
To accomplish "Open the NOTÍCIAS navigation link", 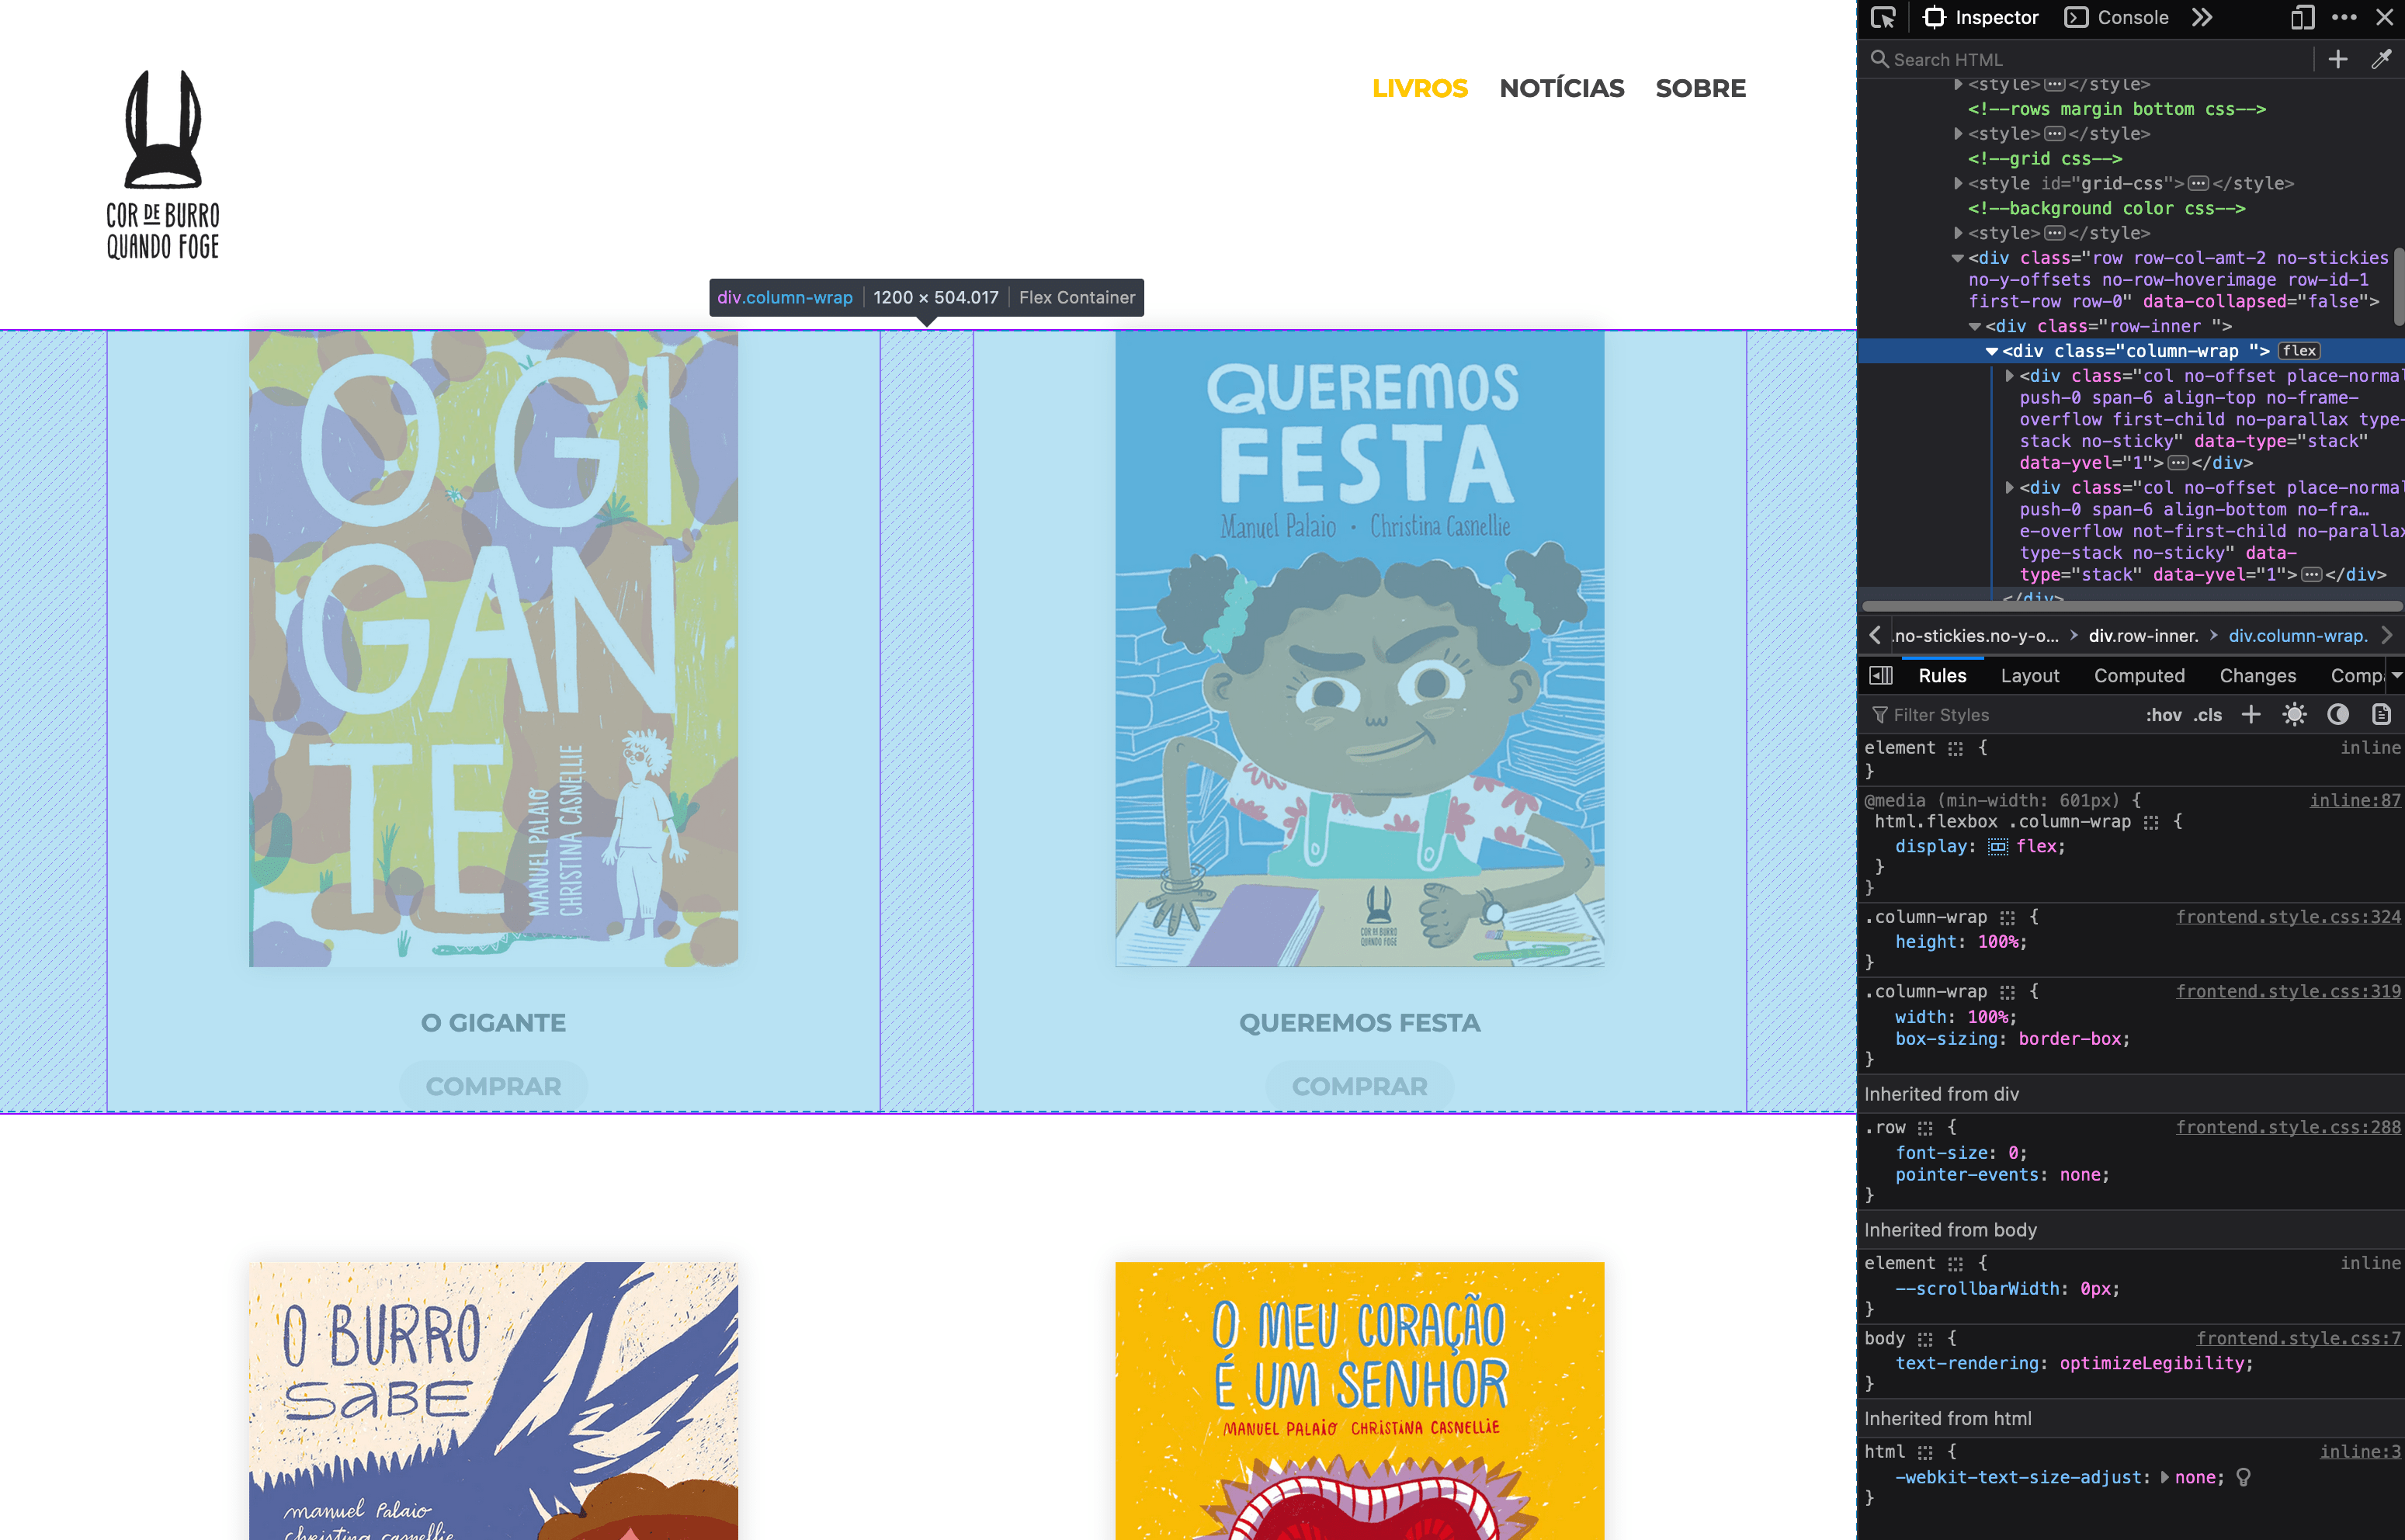I will 1561,88.
